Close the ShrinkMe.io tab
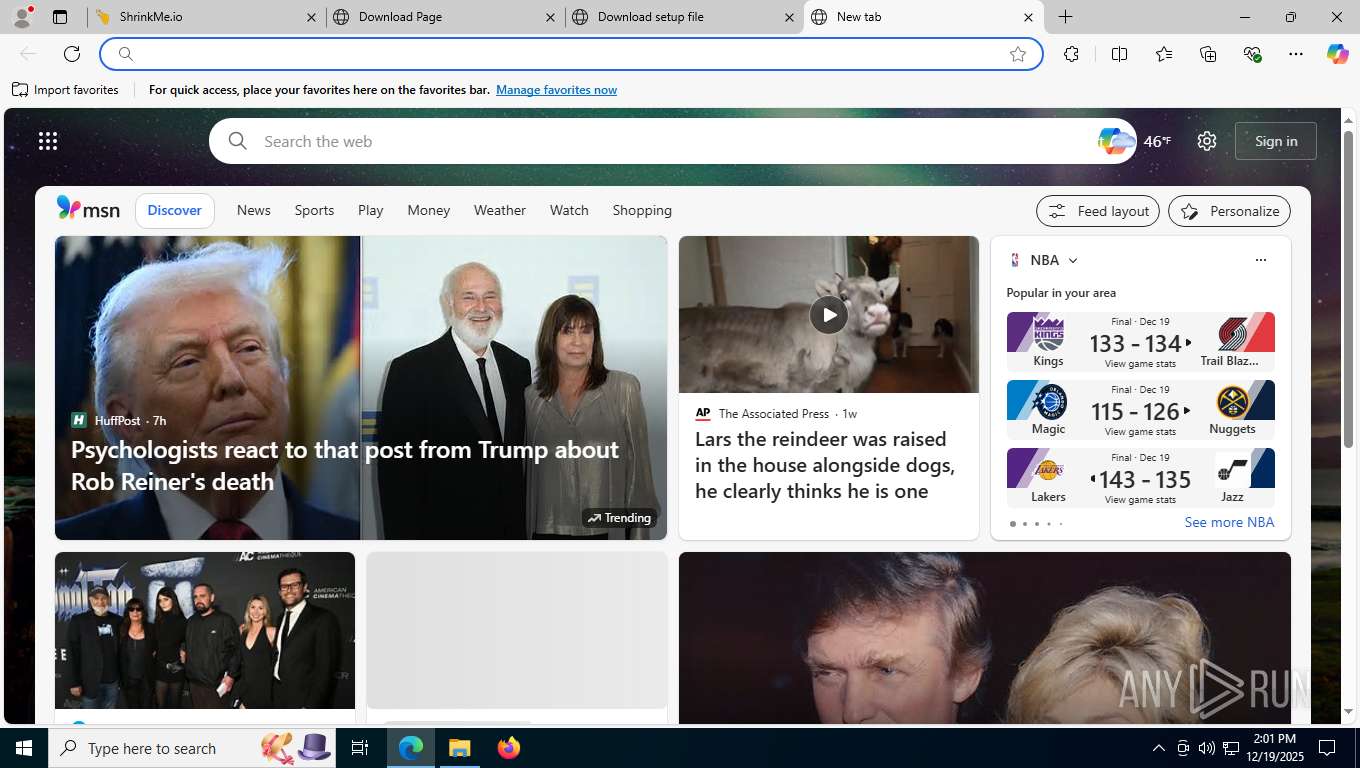Screen dimensions: 1360x768 tap(311, 17)
